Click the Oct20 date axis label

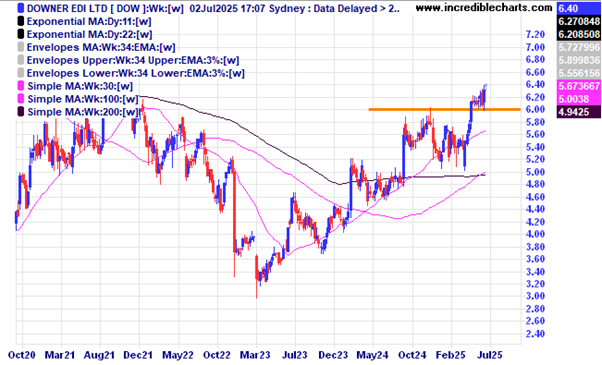pyautogui.click(x=22, y=355)
